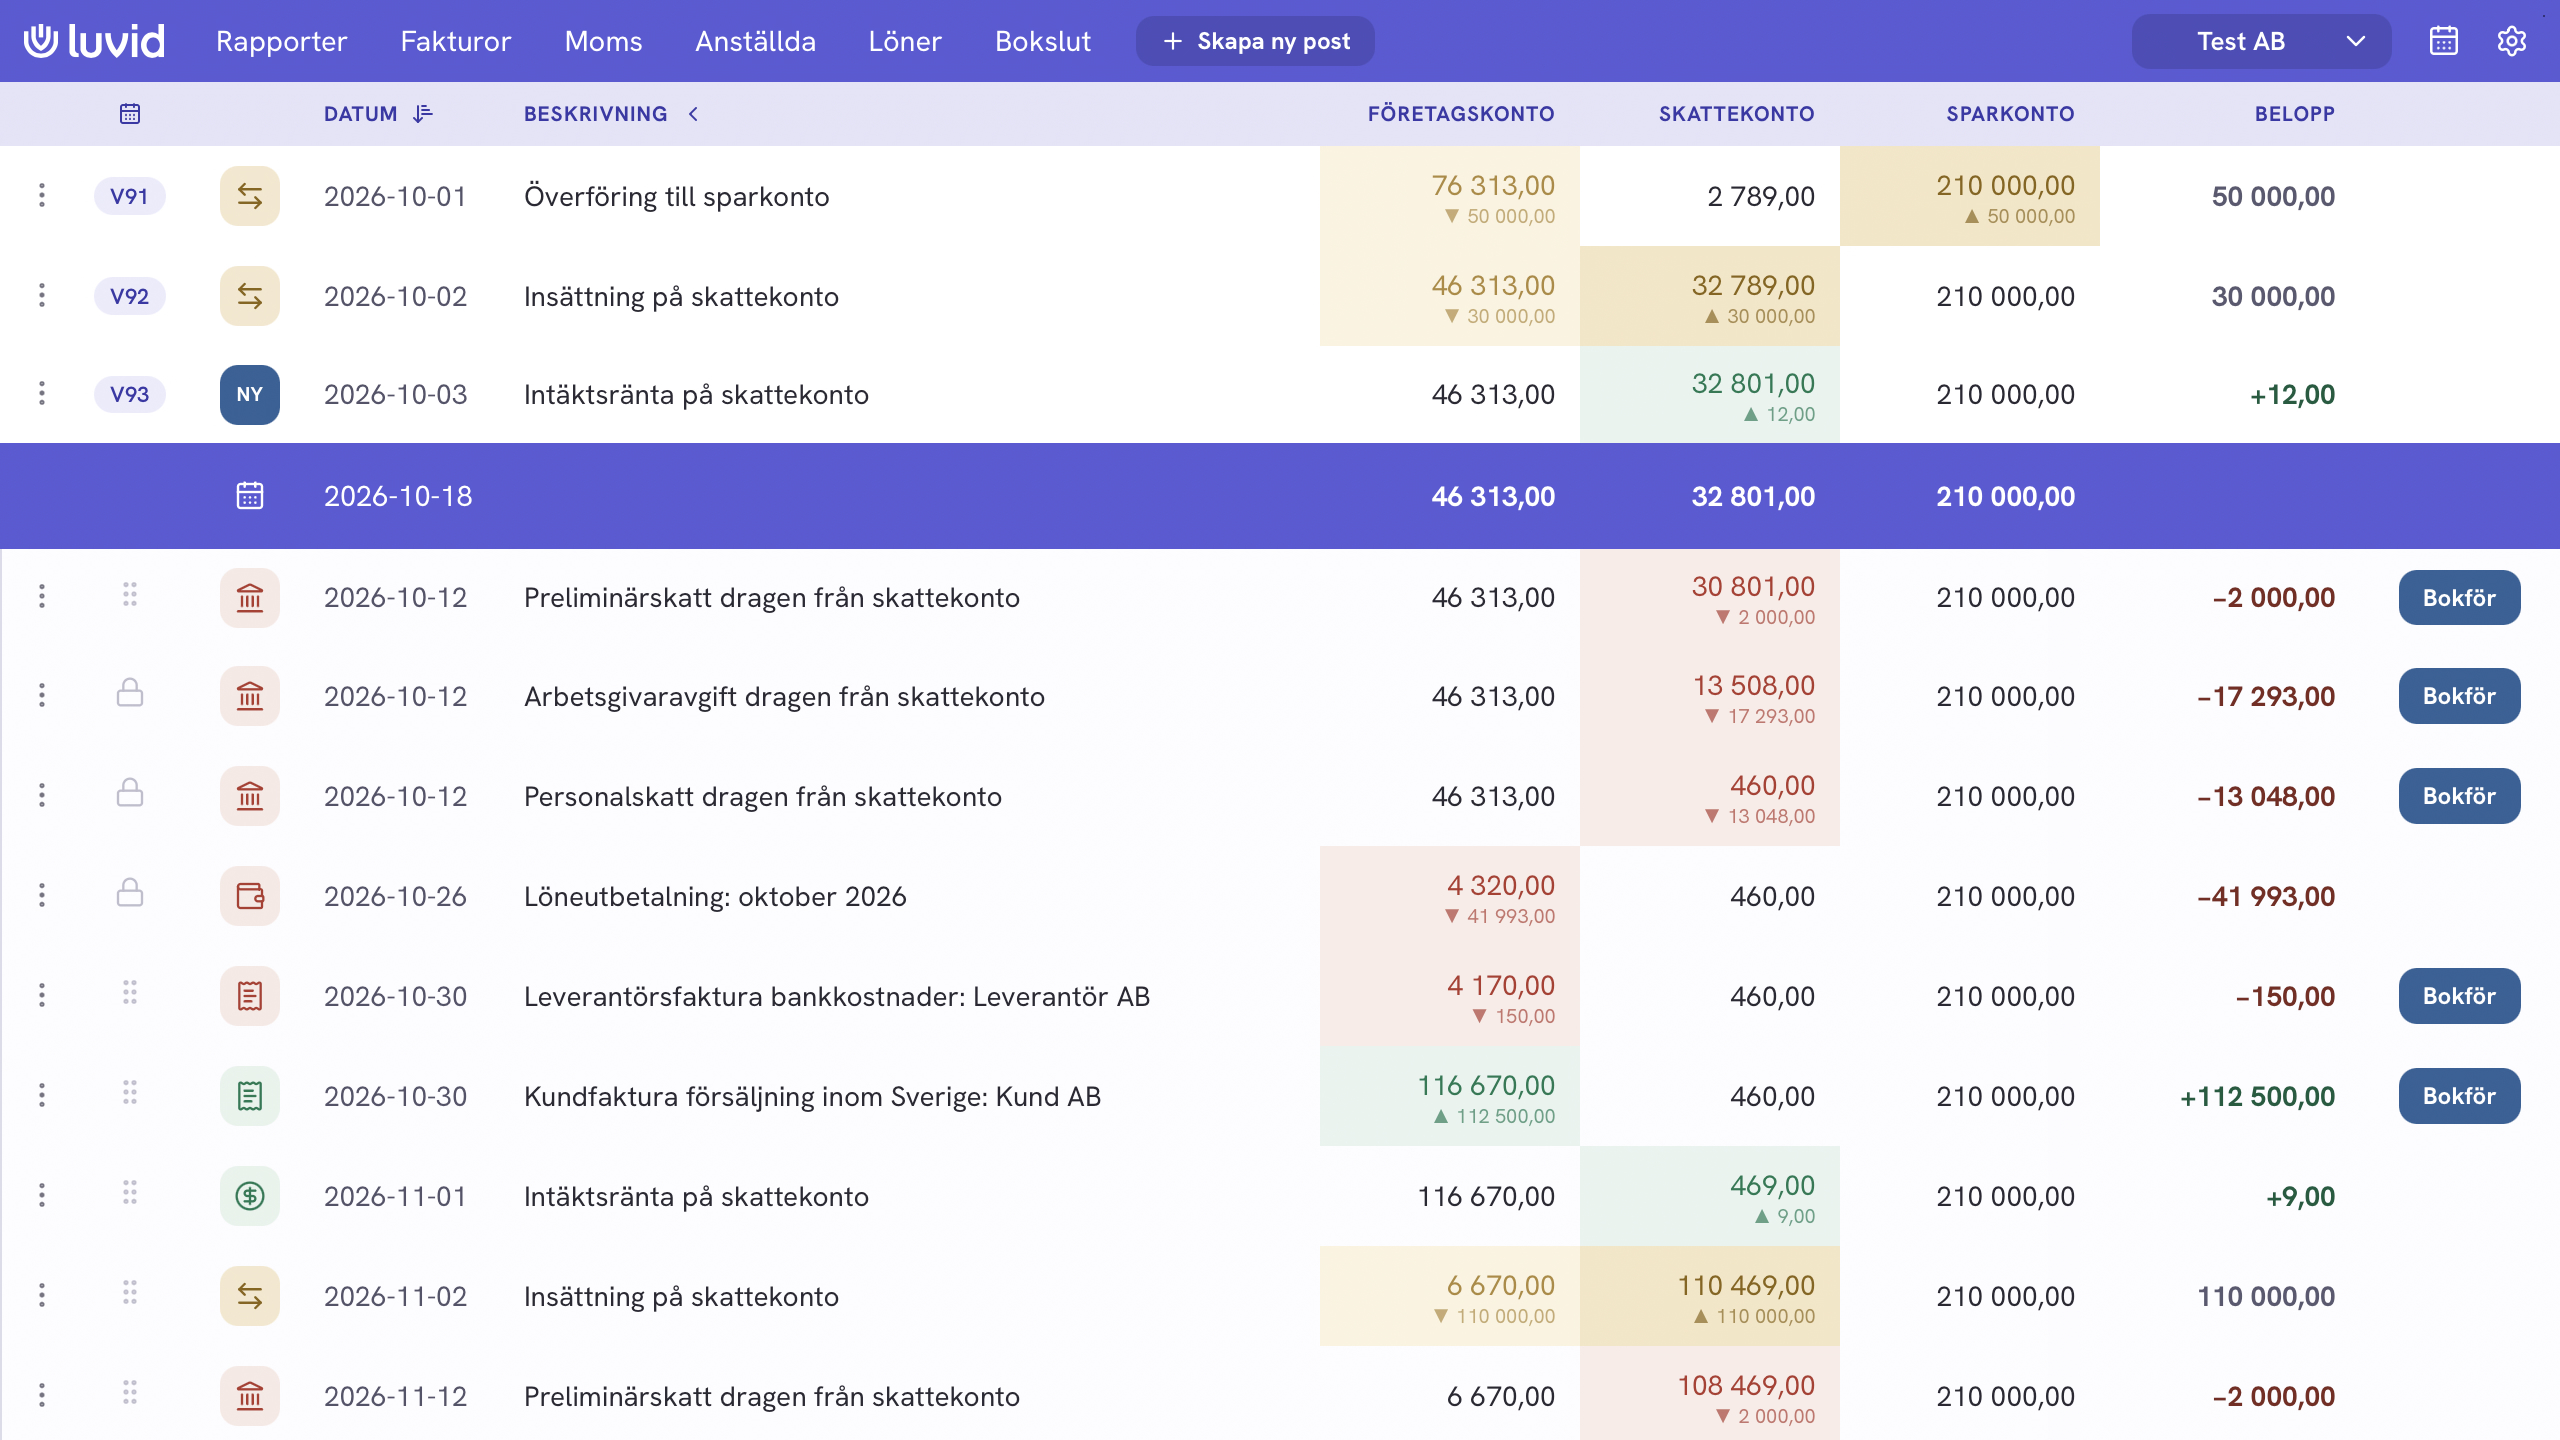Open the Moms page
Image resolution: width=2560 pixels, height=1440 pixels.
pos(603,41)
